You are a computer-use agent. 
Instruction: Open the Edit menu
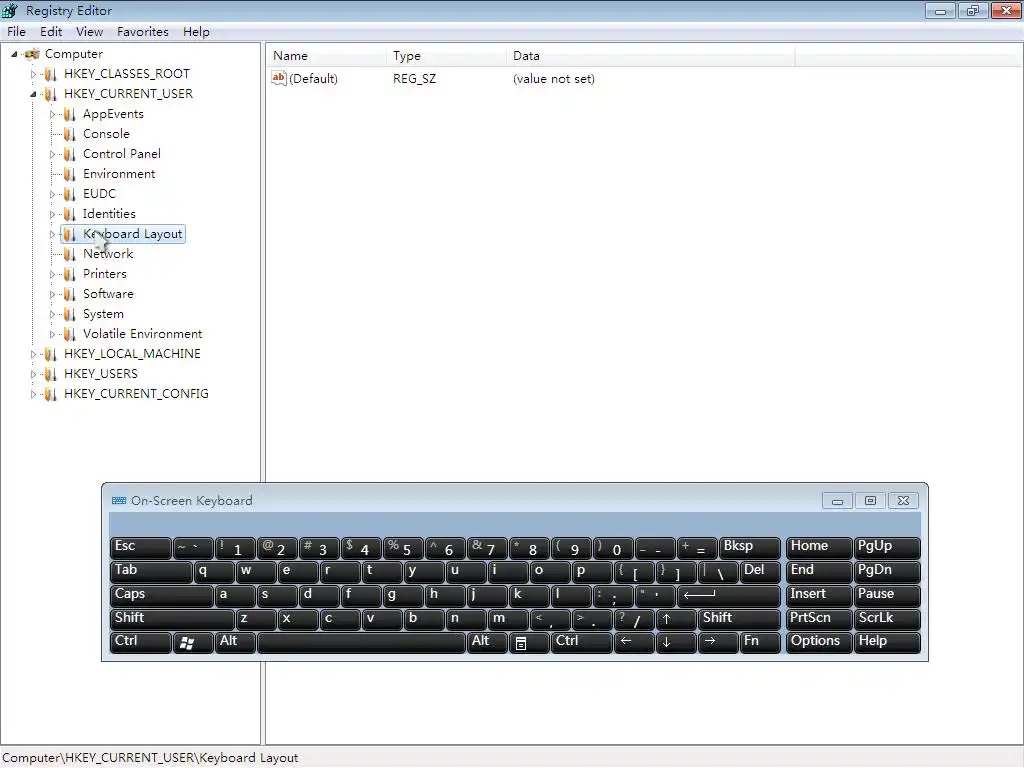point(51,31)
